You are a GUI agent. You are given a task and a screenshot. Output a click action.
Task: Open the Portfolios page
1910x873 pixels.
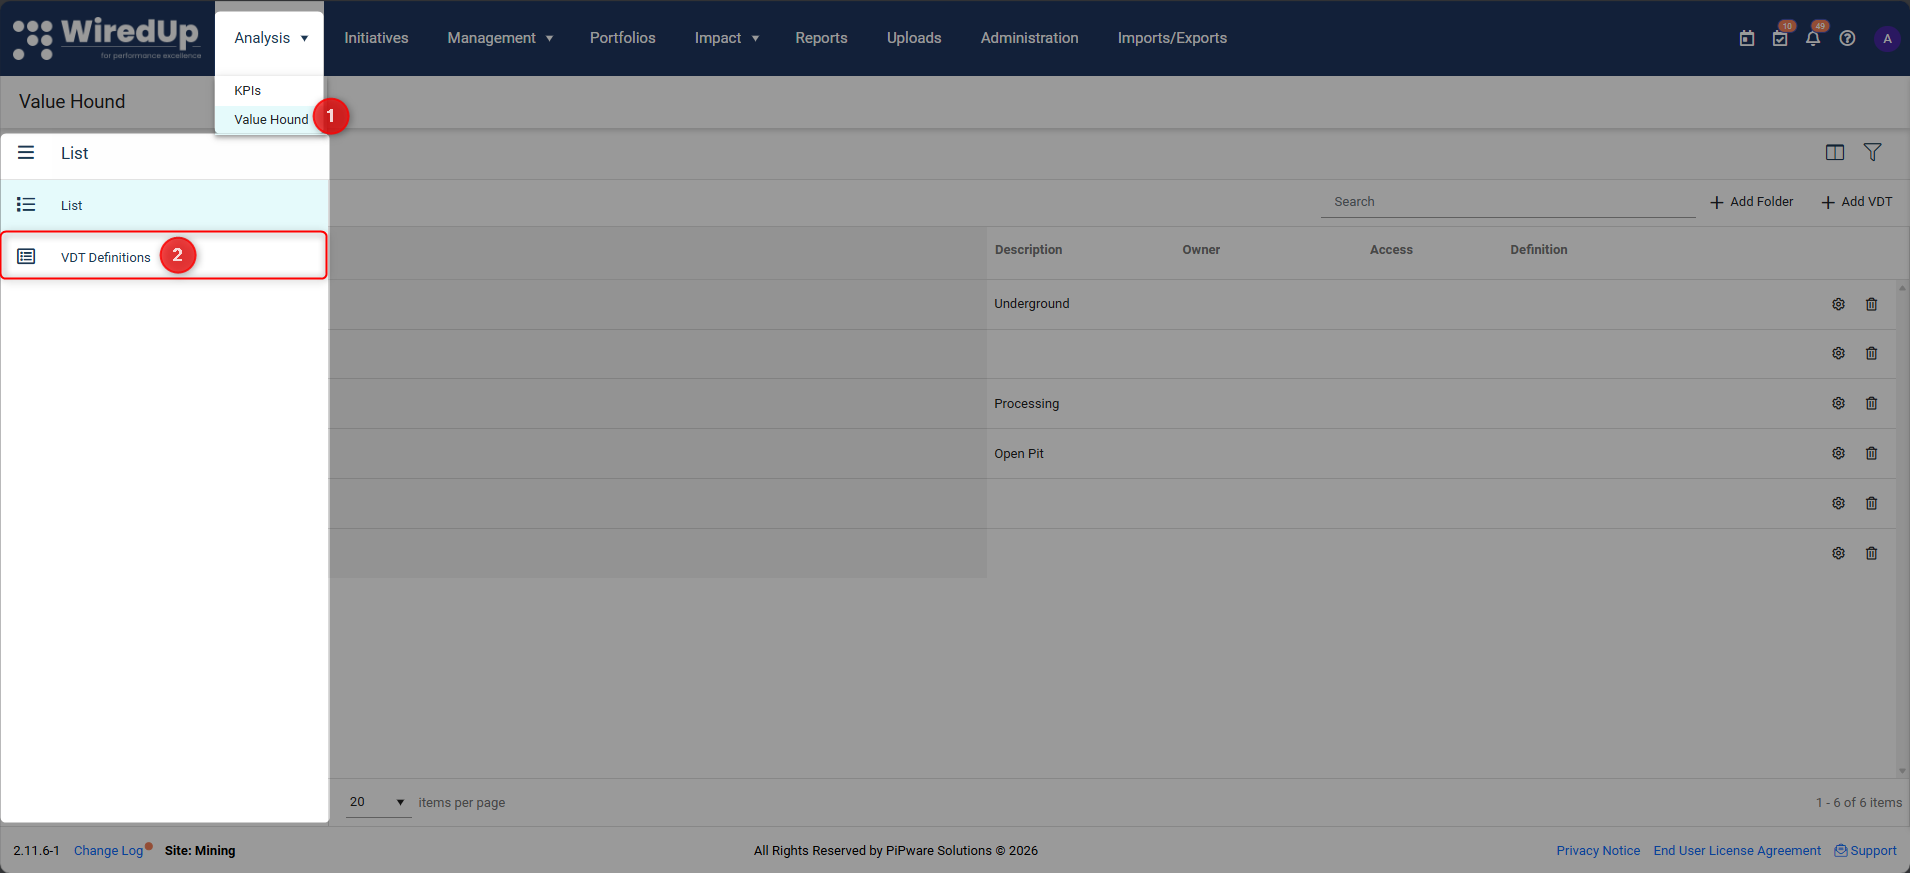coord(623,38)
